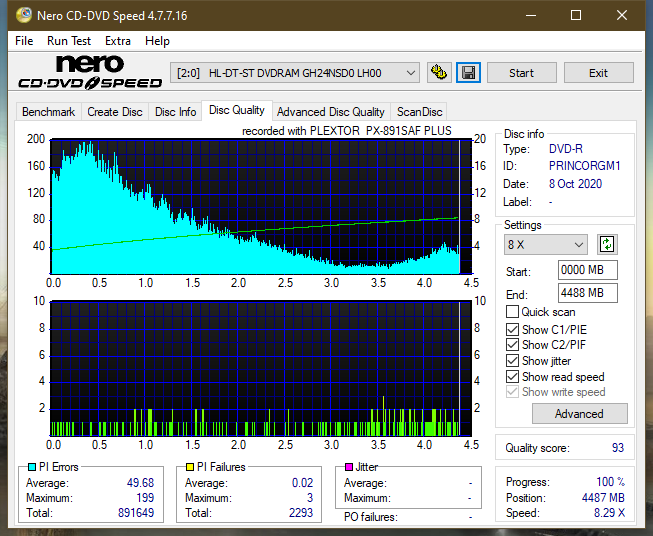
Task: Click the Nero app icon in title bar
Action: pos(24,15)
